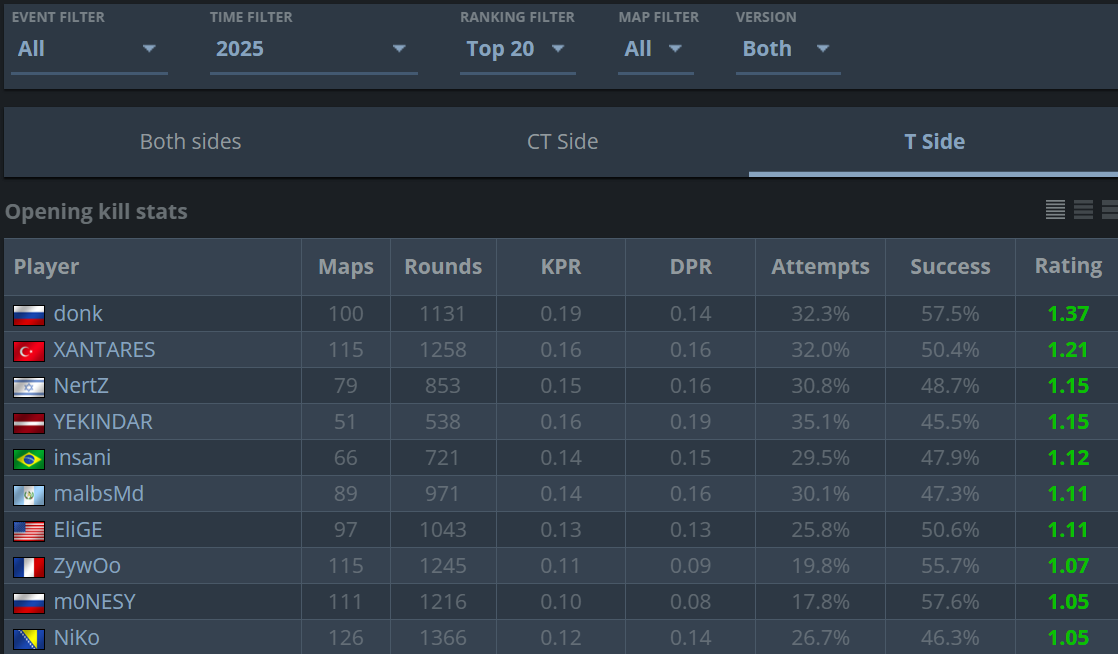
Task: Open donk's player profile link
Action: coord(78,314)
